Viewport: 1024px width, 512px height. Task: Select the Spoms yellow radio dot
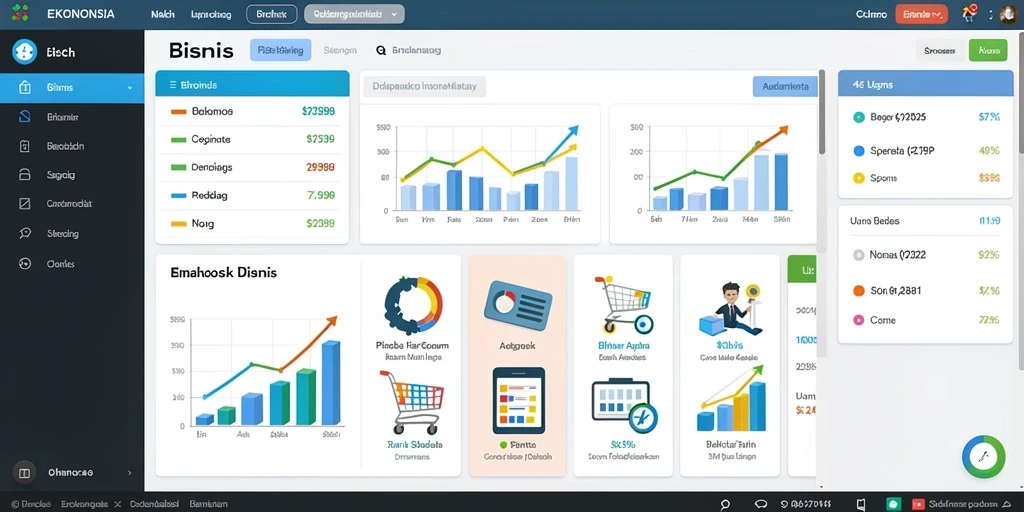click(859, 178)
